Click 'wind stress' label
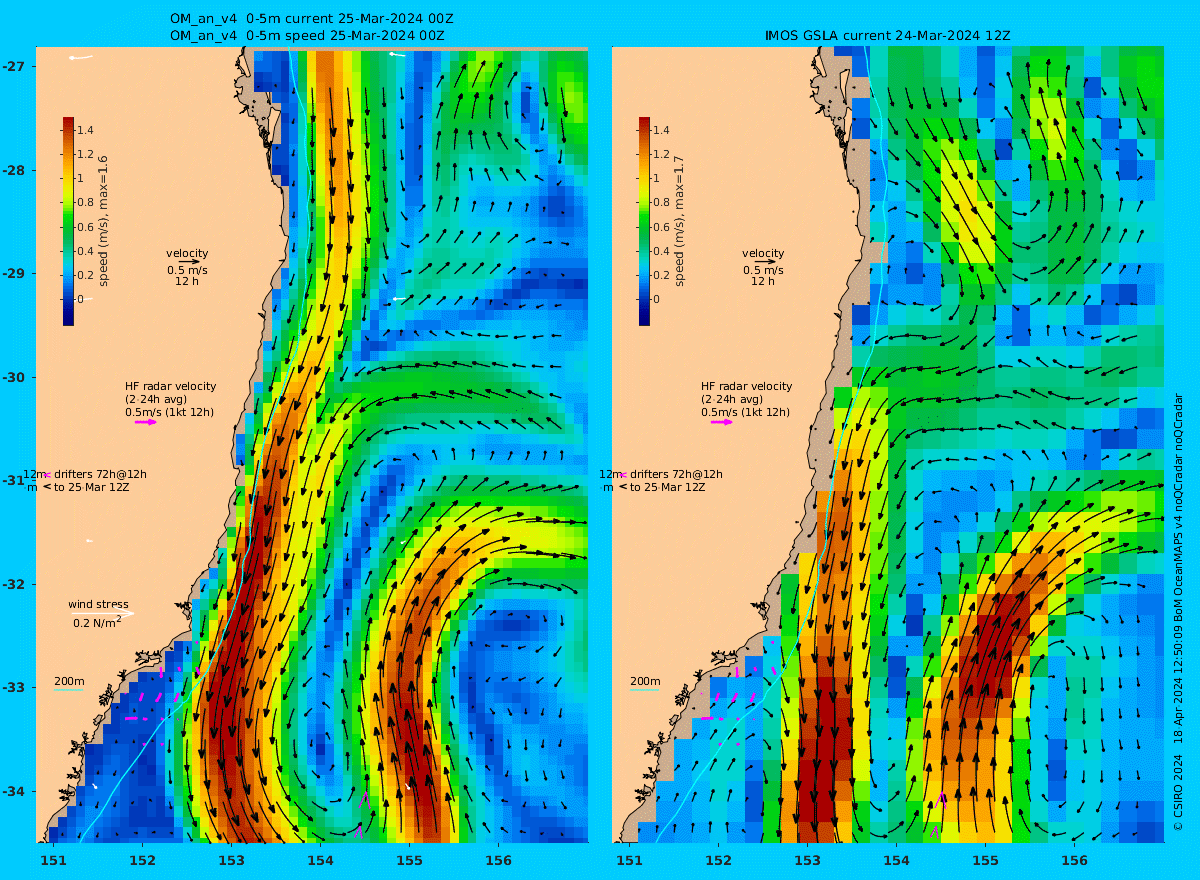 pyautogui.click(x=98, y=604)
